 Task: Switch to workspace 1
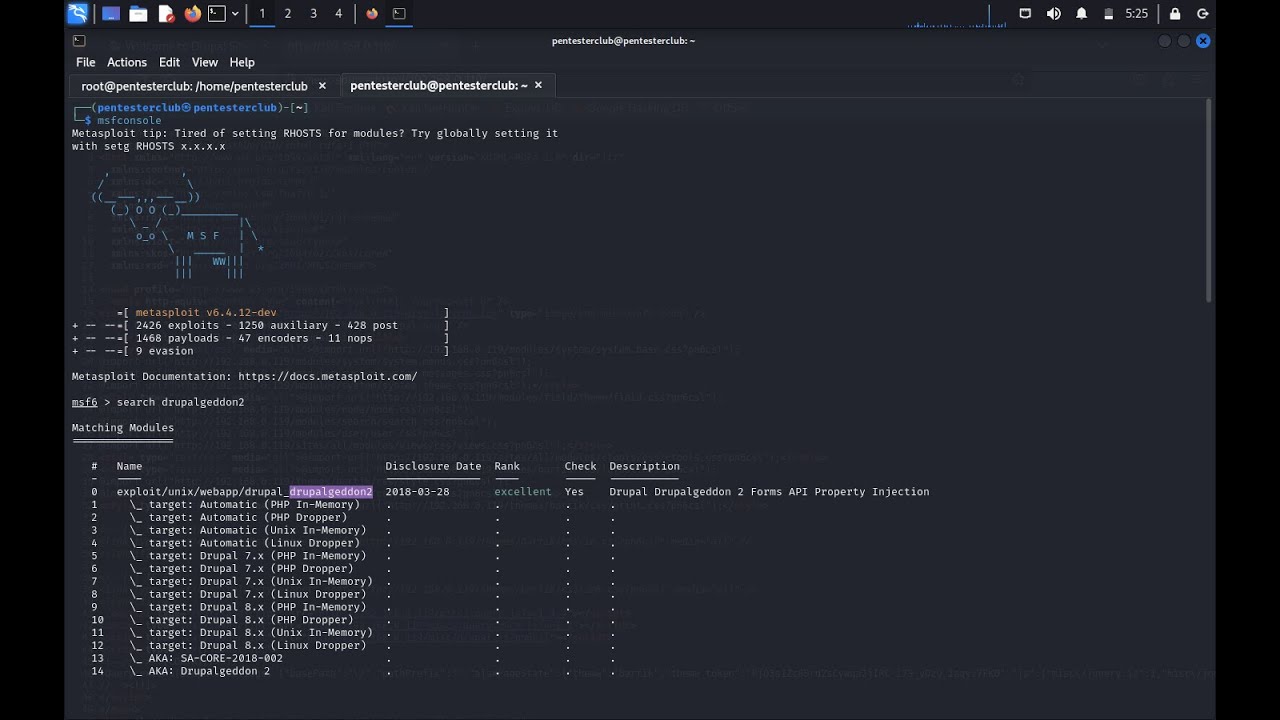pyautogui.click(x=262, y=14)
